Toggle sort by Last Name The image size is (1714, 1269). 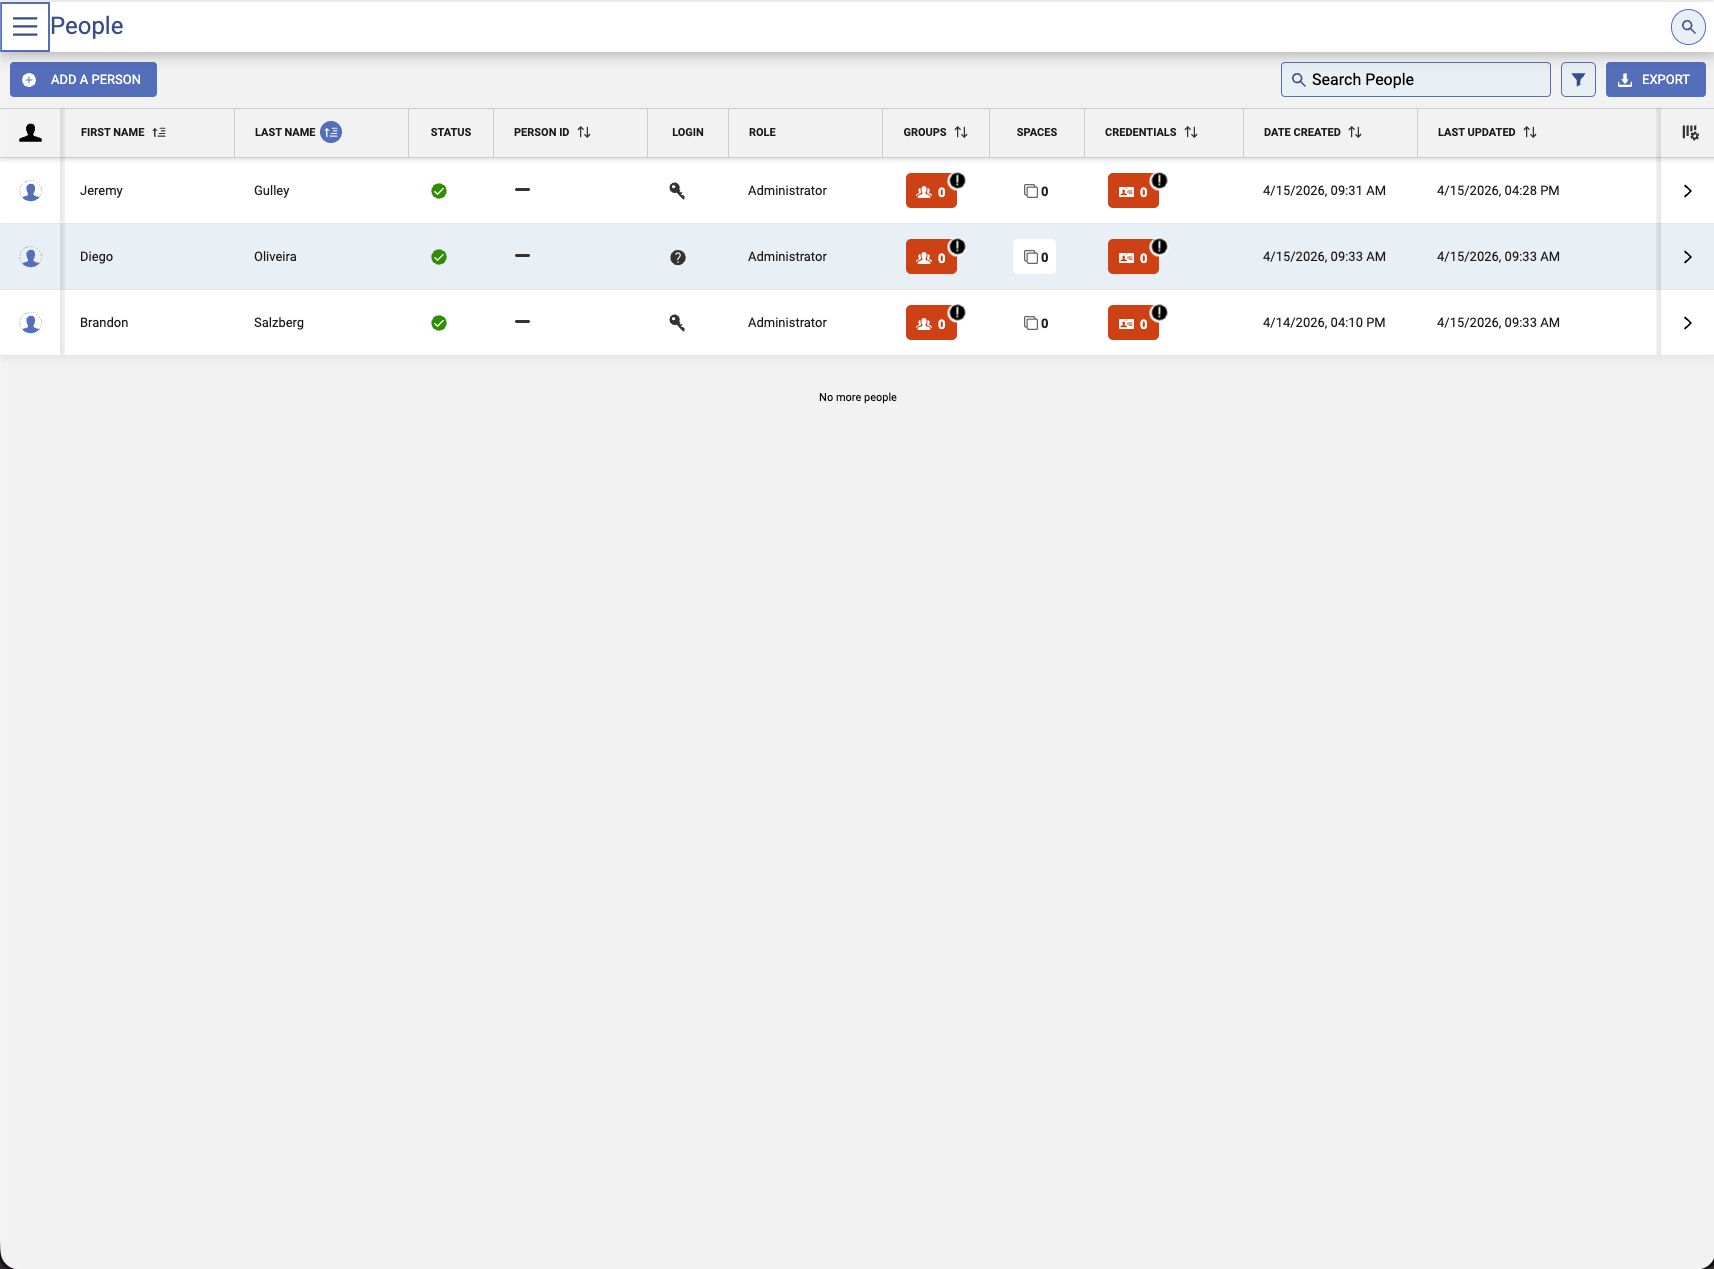coord(331,132)
